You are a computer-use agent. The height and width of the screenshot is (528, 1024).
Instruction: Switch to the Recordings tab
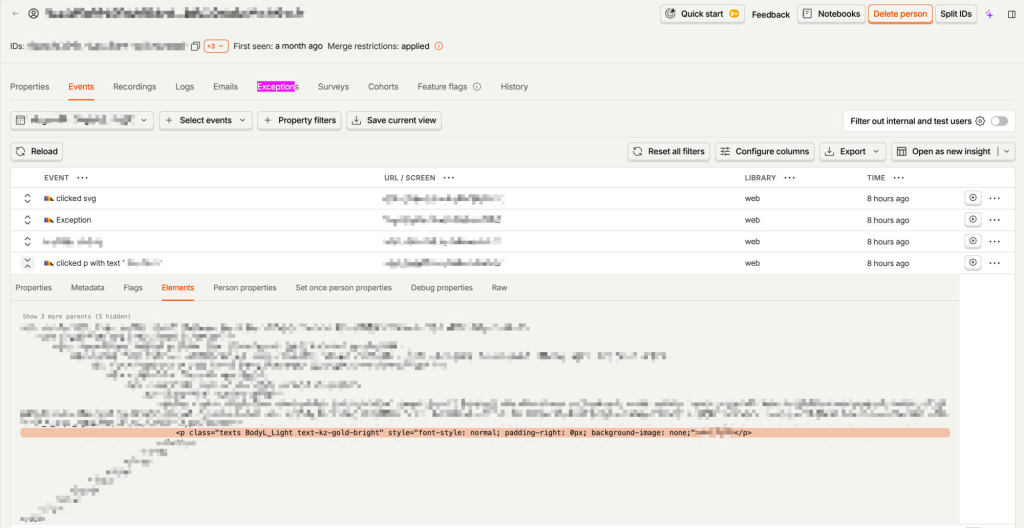pos(135,86)
